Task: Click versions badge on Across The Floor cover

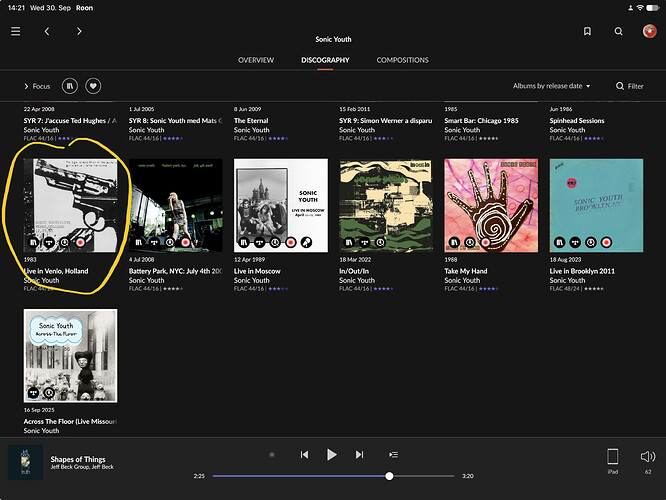Action: click(49, 393)
